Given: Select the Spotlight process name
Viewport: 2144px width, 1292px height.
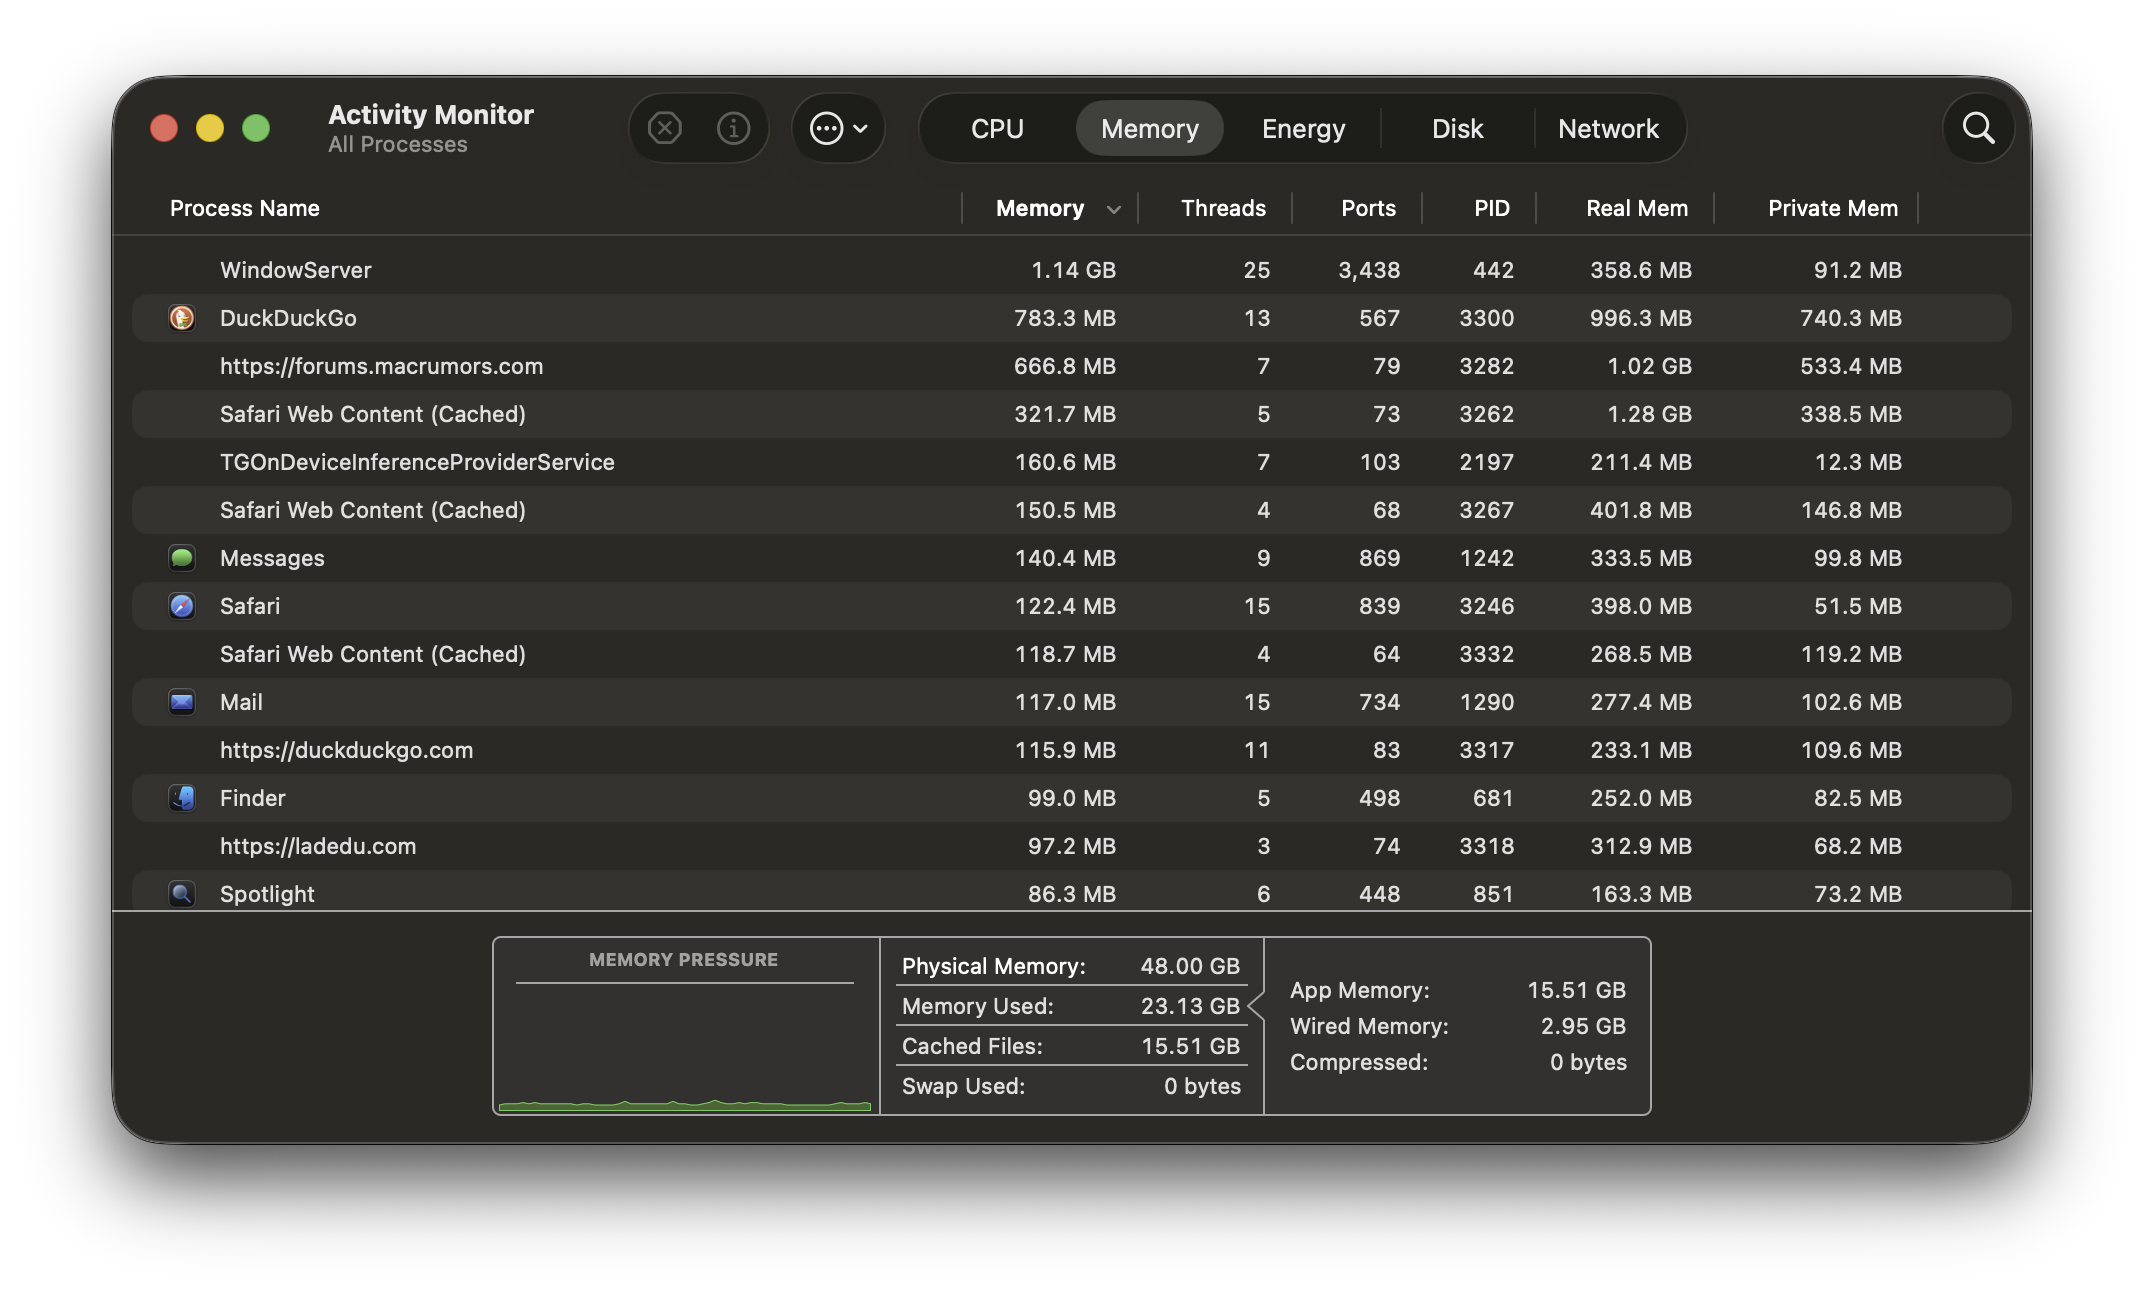Looking at the screenshot, I should click(x=267, y=894).
